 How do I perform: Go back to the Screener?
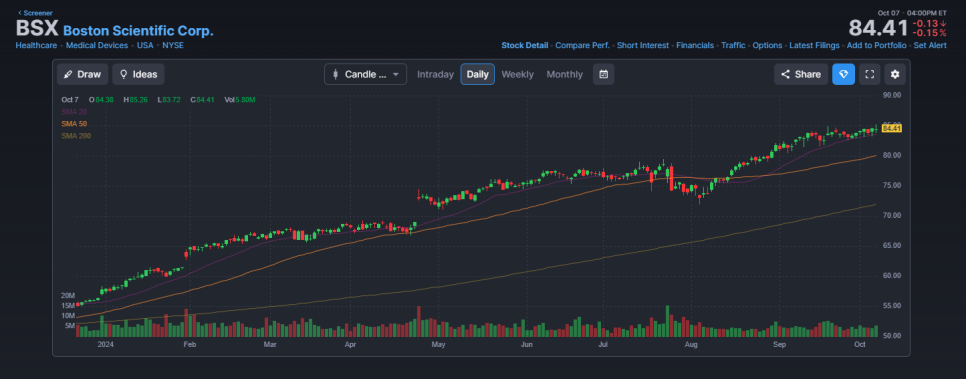click(35, 13)
